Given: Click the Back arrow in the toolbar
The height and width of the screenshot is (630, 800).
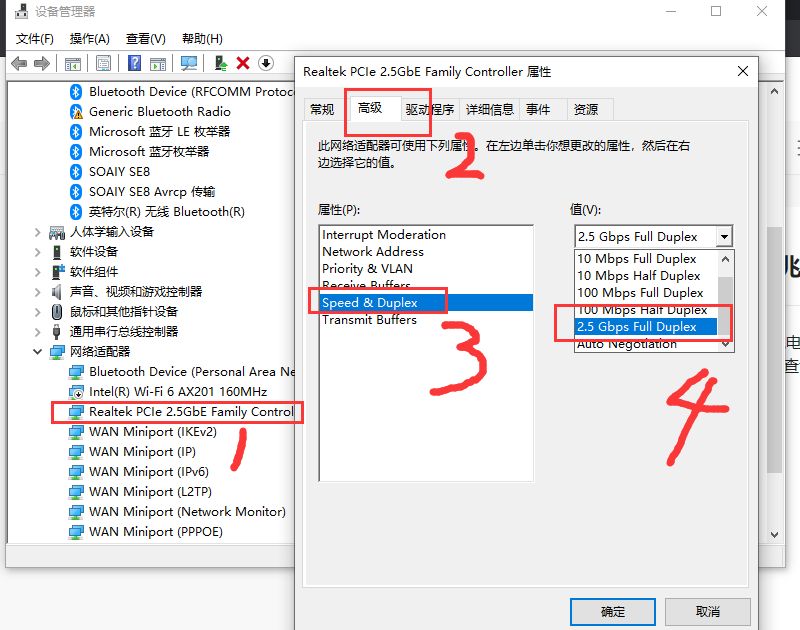Looking at the screenshot, I should (x=19, y=63).
